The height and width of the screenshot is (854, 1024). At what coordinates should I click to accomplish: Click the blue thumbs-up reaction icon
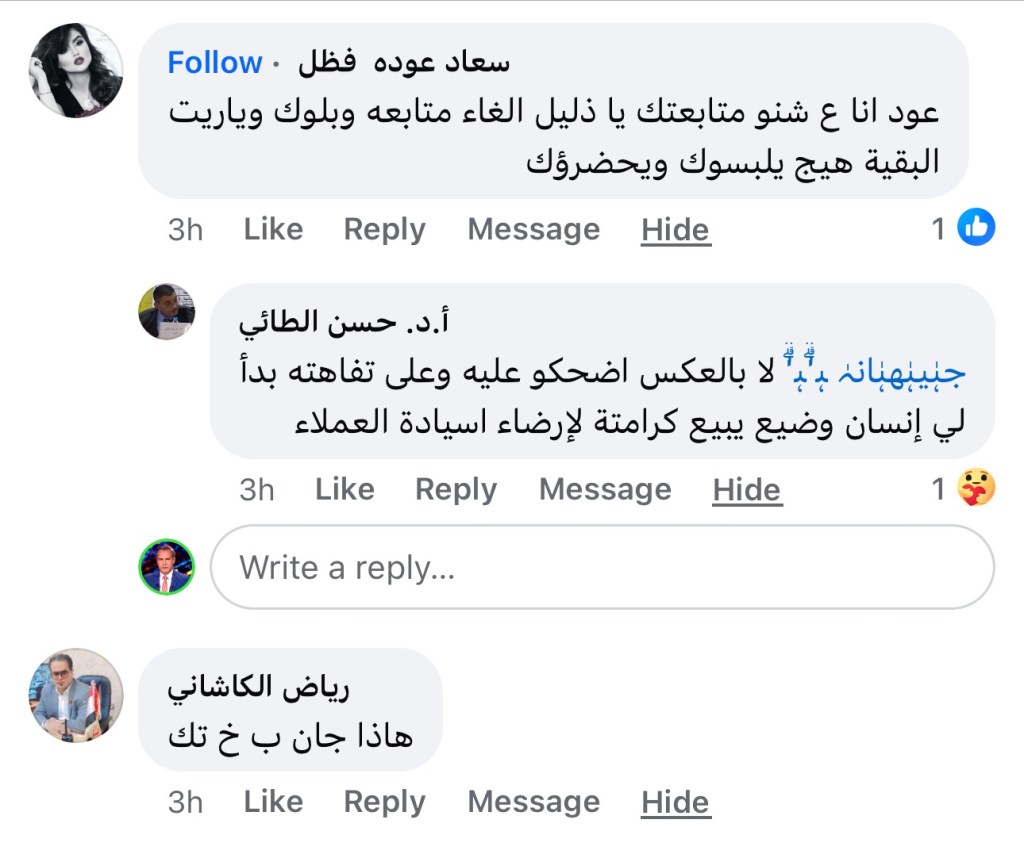click(976, 229)
